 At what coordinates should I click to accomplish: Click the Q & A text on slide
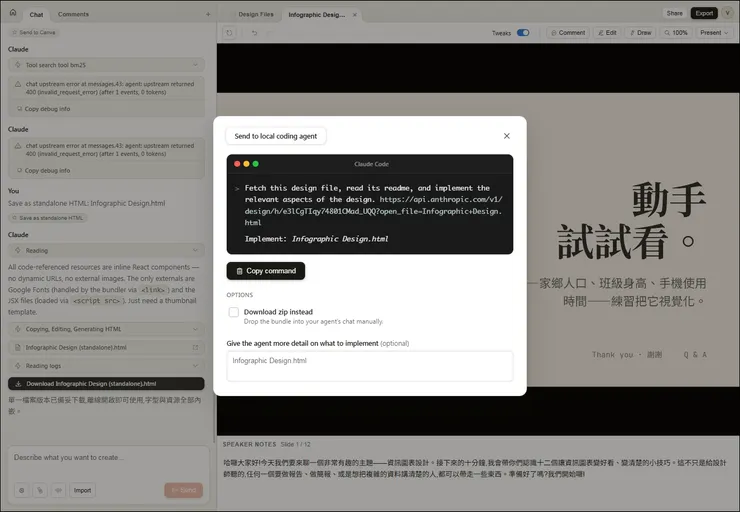695,354
